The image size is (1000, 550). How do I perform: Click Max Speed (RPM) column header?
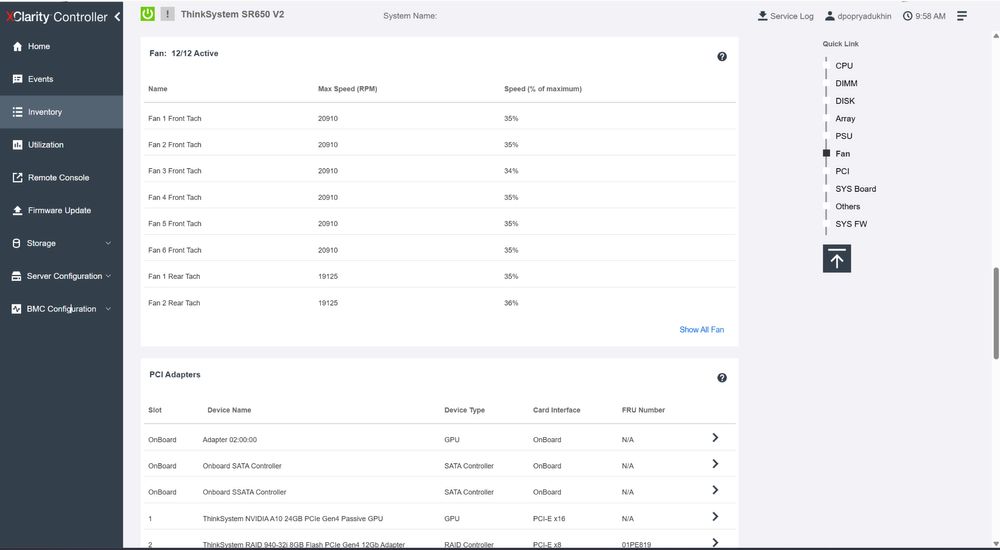(x=348, y=89)
